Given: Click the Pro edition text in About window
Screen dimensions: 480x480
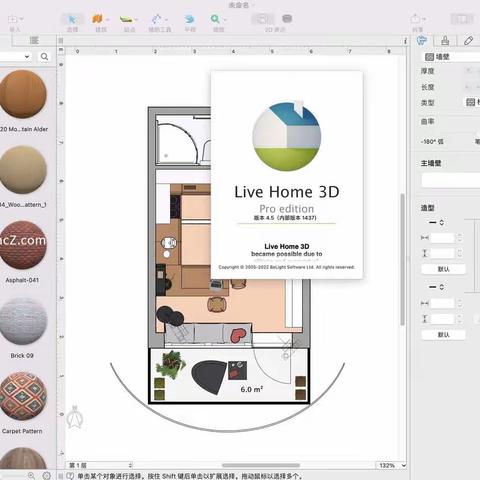Looking at the screenshot, I should (287, 209).
